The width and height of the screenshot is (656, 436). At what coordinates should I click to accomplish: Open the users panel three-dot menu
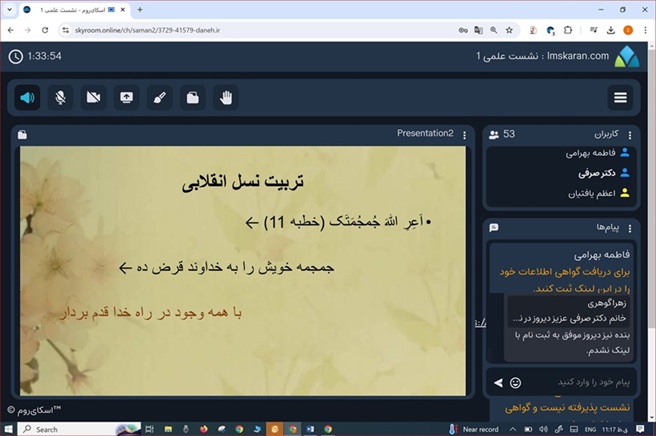pos(630,135)
